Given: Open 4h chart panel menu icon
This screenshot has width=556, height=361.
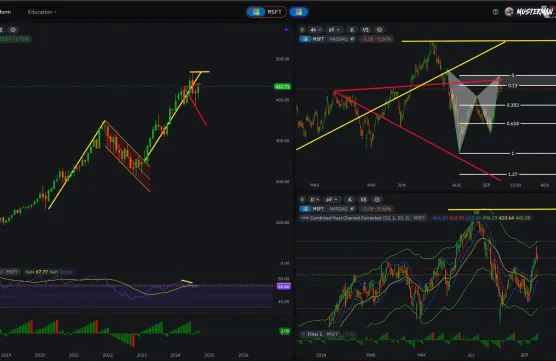Looking at the screenshot, I should [302, 30].
